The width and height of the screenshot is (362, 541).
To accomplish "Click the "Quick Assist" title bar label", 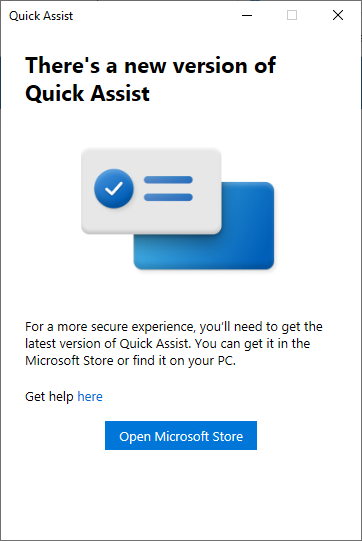I will (x=41, y=16).
